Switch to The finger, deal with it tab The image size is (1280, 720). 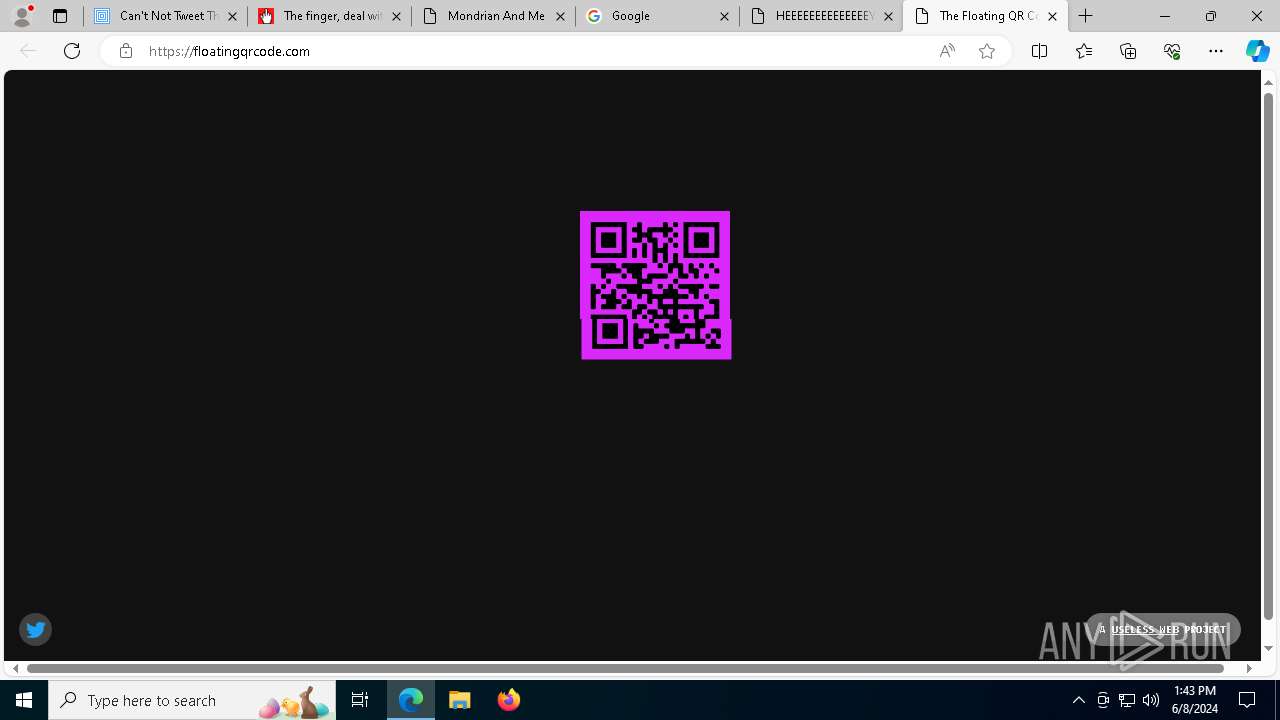click(x=329, y=16)
